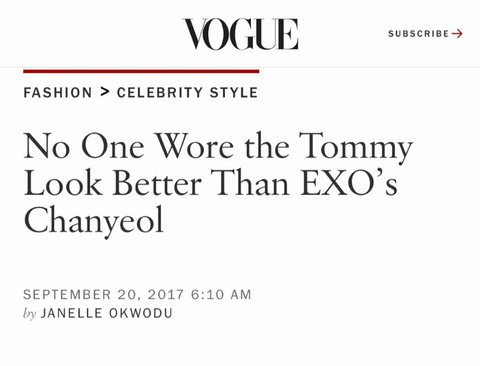Click the word SUBSCRIBE text itself
This screenshot has width=480, height=366.
pyautogui.click(x=419, y=34)
